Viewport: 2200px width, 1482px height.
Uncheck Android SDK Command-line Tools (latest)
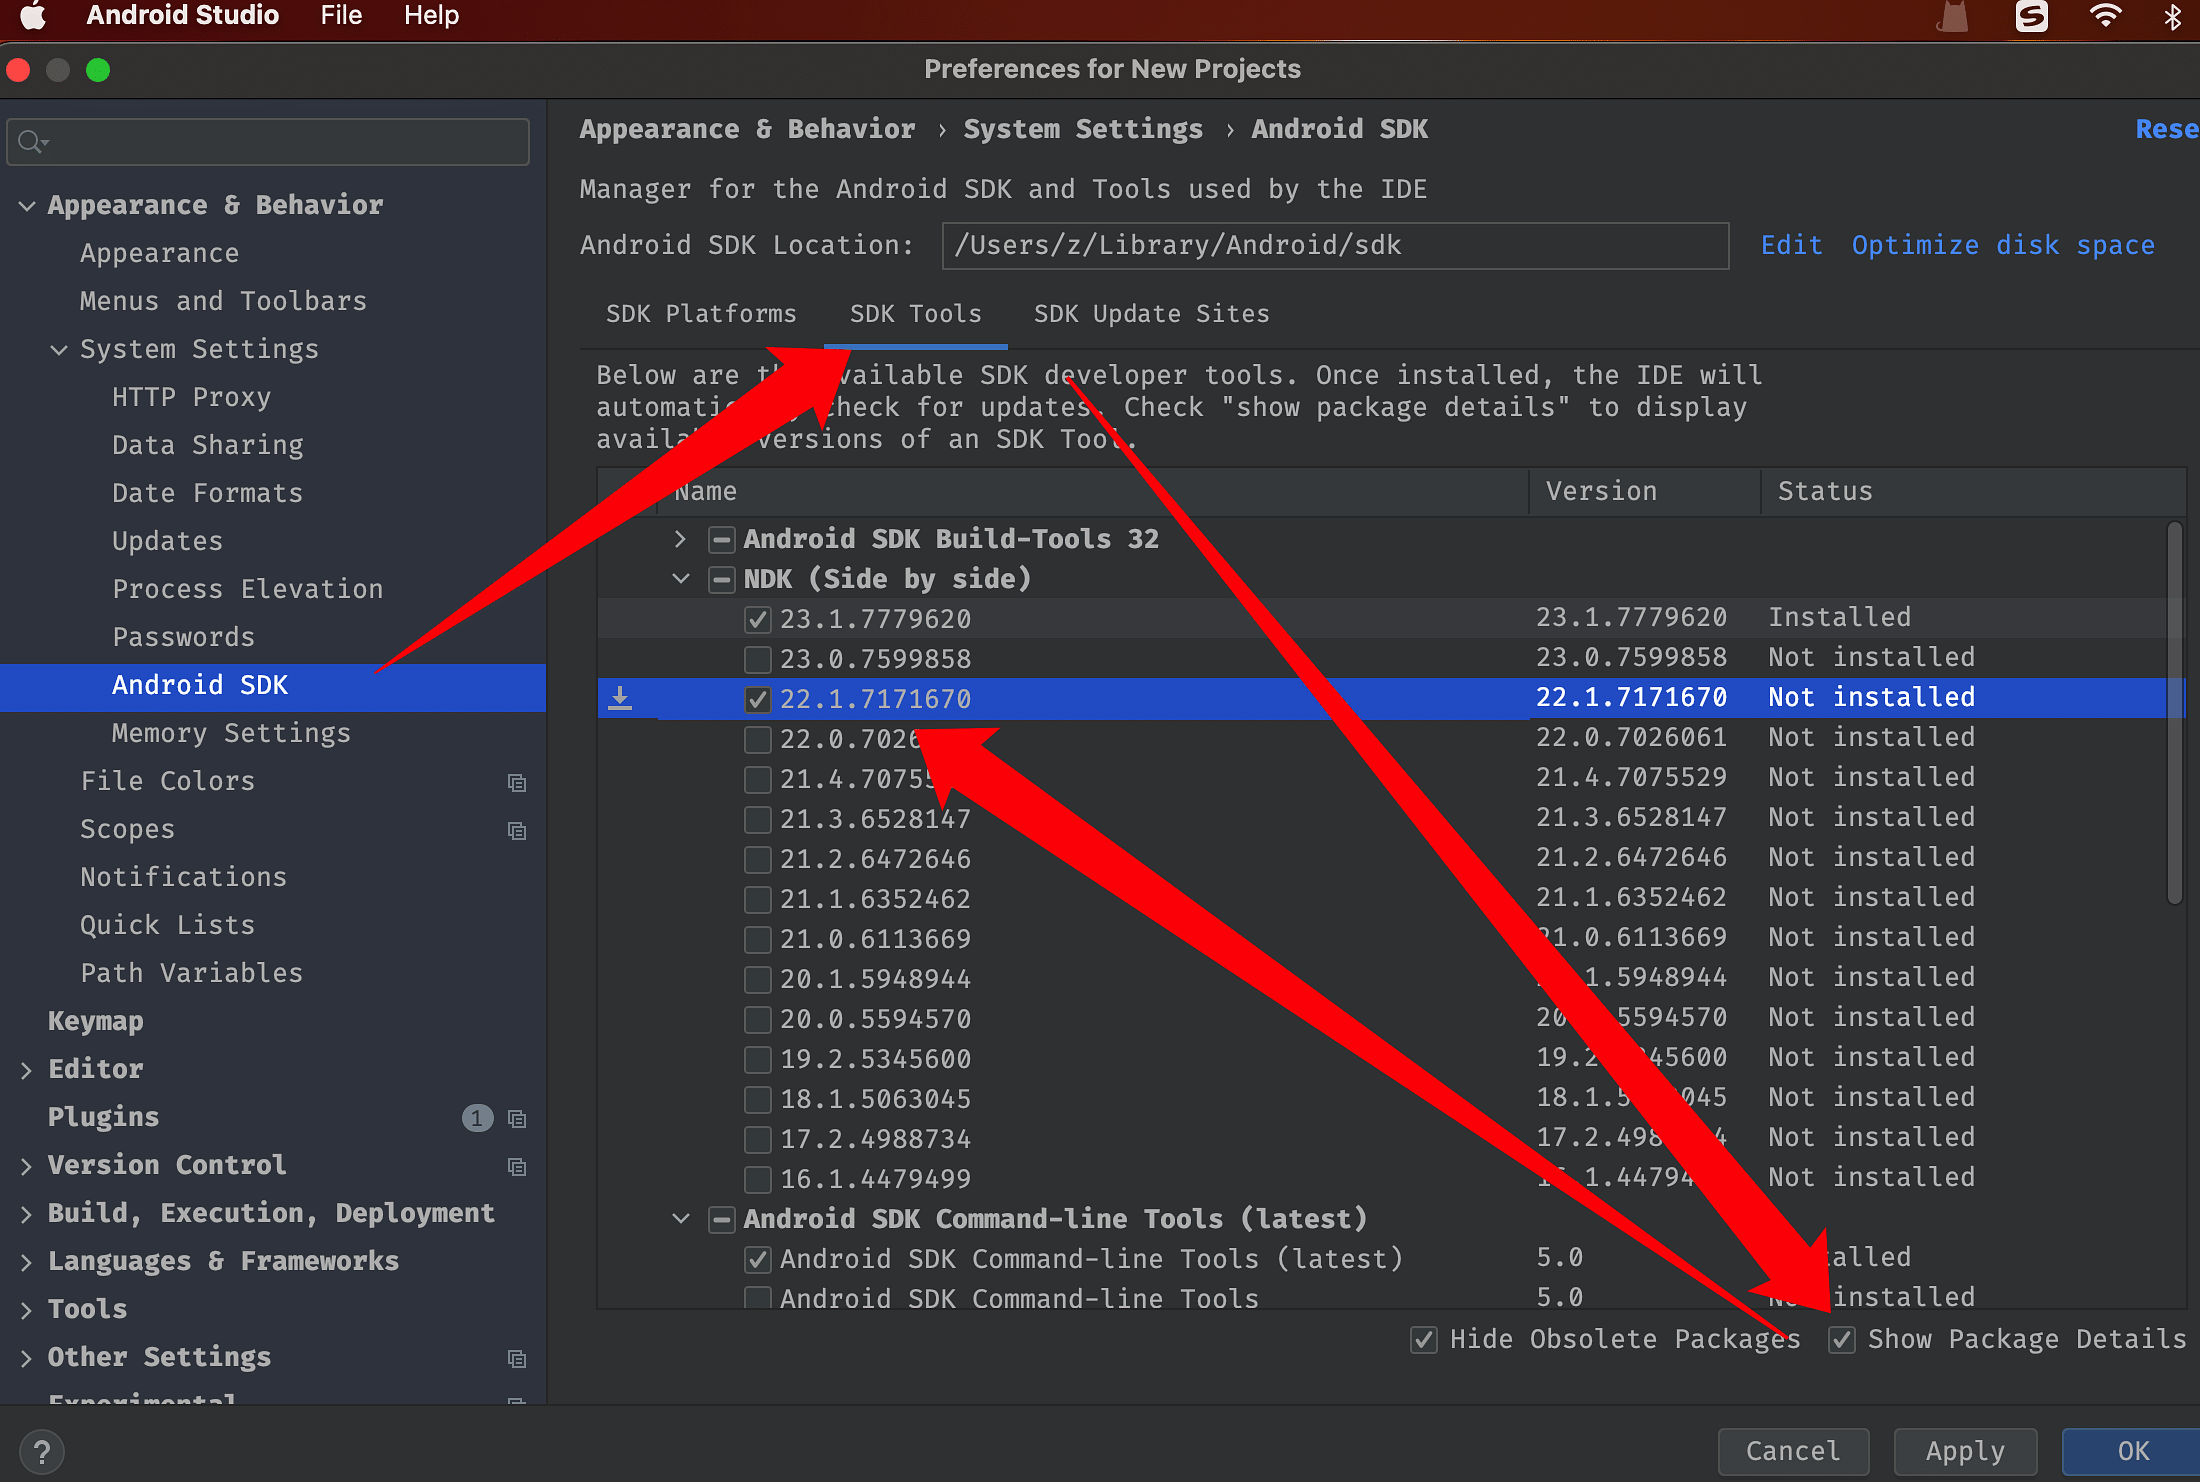tap(758, 1259)
